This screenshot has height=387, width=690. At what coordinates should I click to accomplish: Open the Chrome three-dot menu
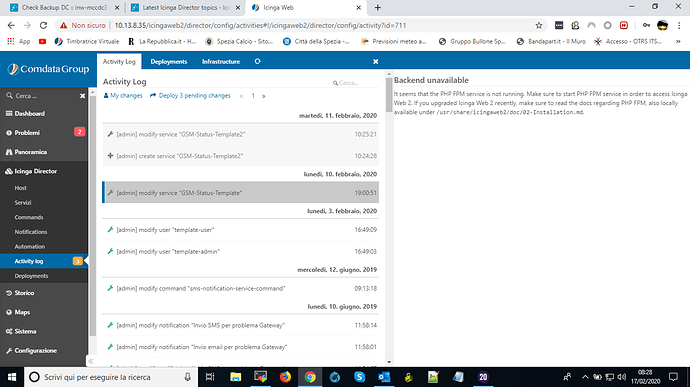679,26
